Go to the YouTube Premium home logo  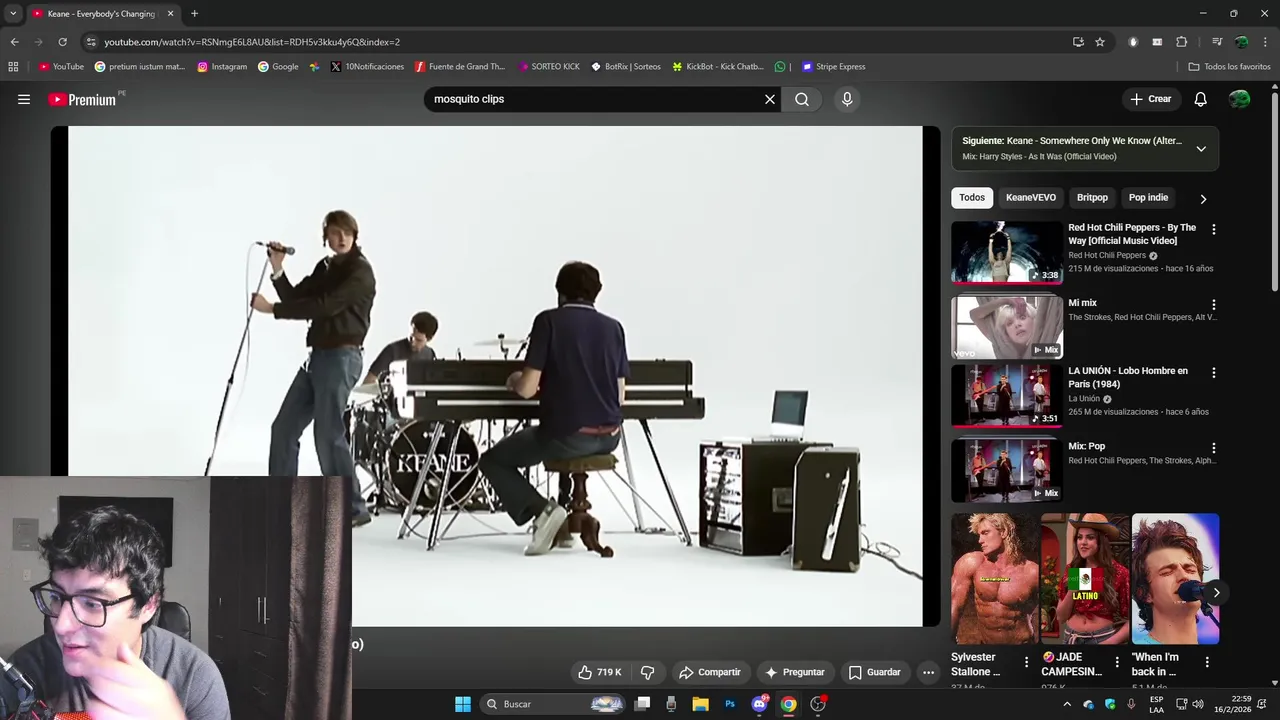(82, 99)
